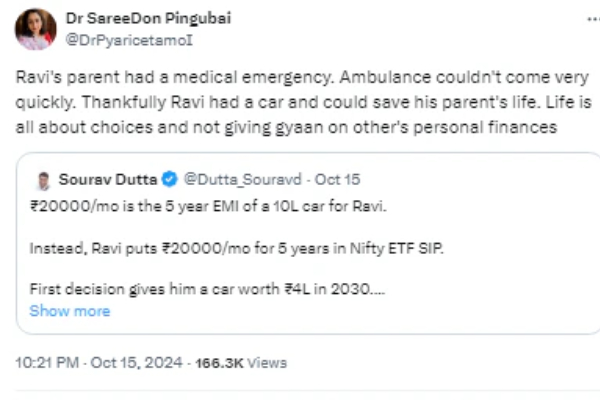Click the quoted tweet's Oct 15 date
600x400 pixels.
pyautogui.click(x=337, y=180)
